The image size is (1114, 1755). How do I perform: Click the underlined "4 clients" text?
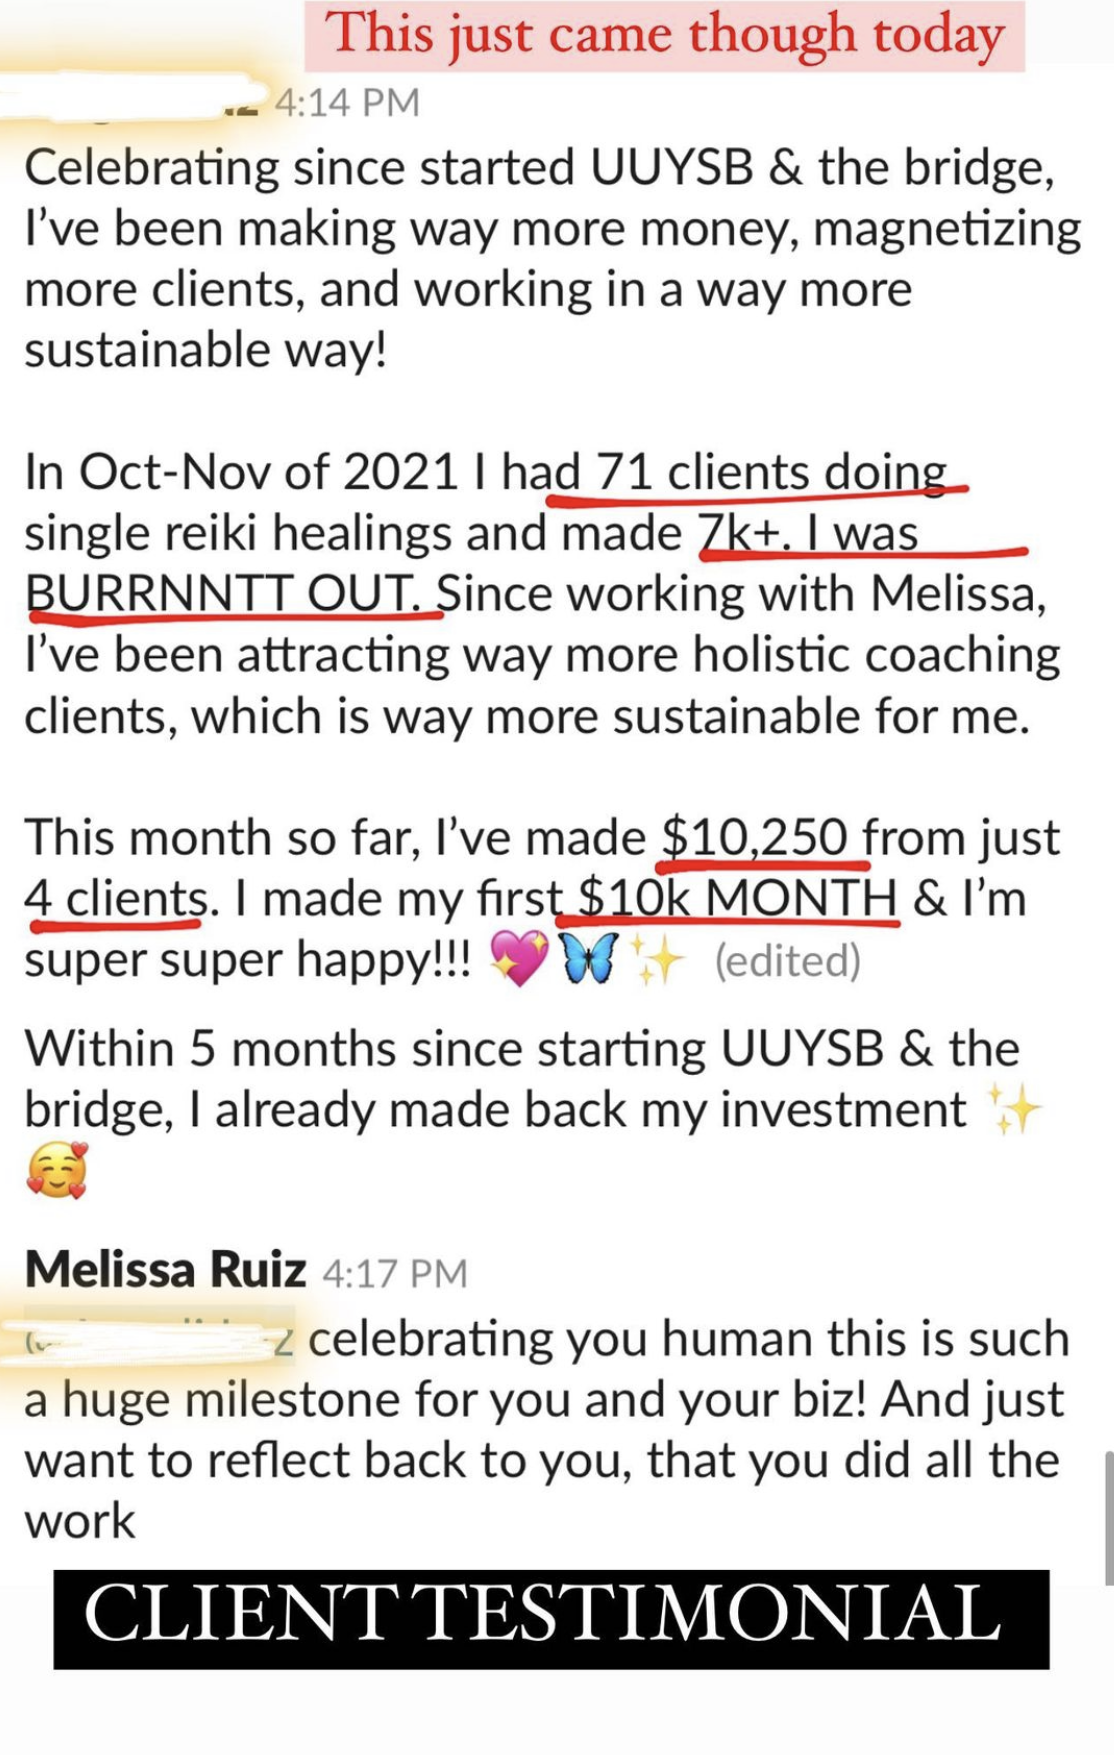[x=116, y=898]
